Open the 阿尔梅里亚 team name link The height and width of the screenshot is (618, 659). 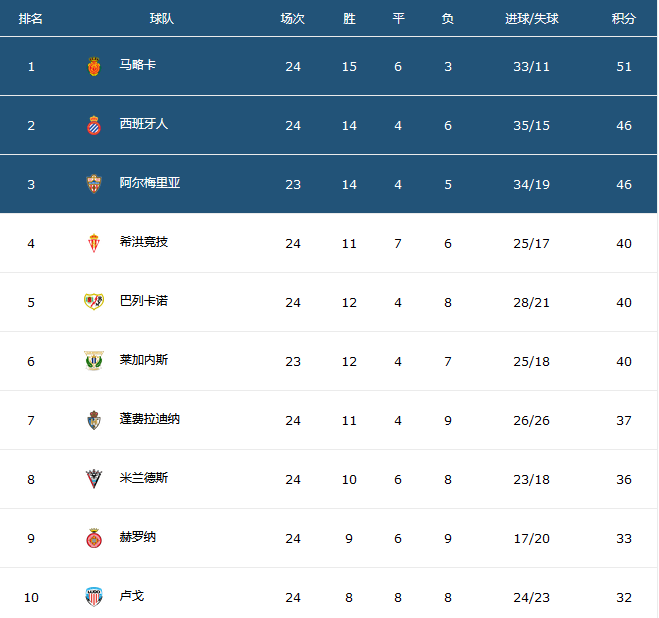[149, 183]
